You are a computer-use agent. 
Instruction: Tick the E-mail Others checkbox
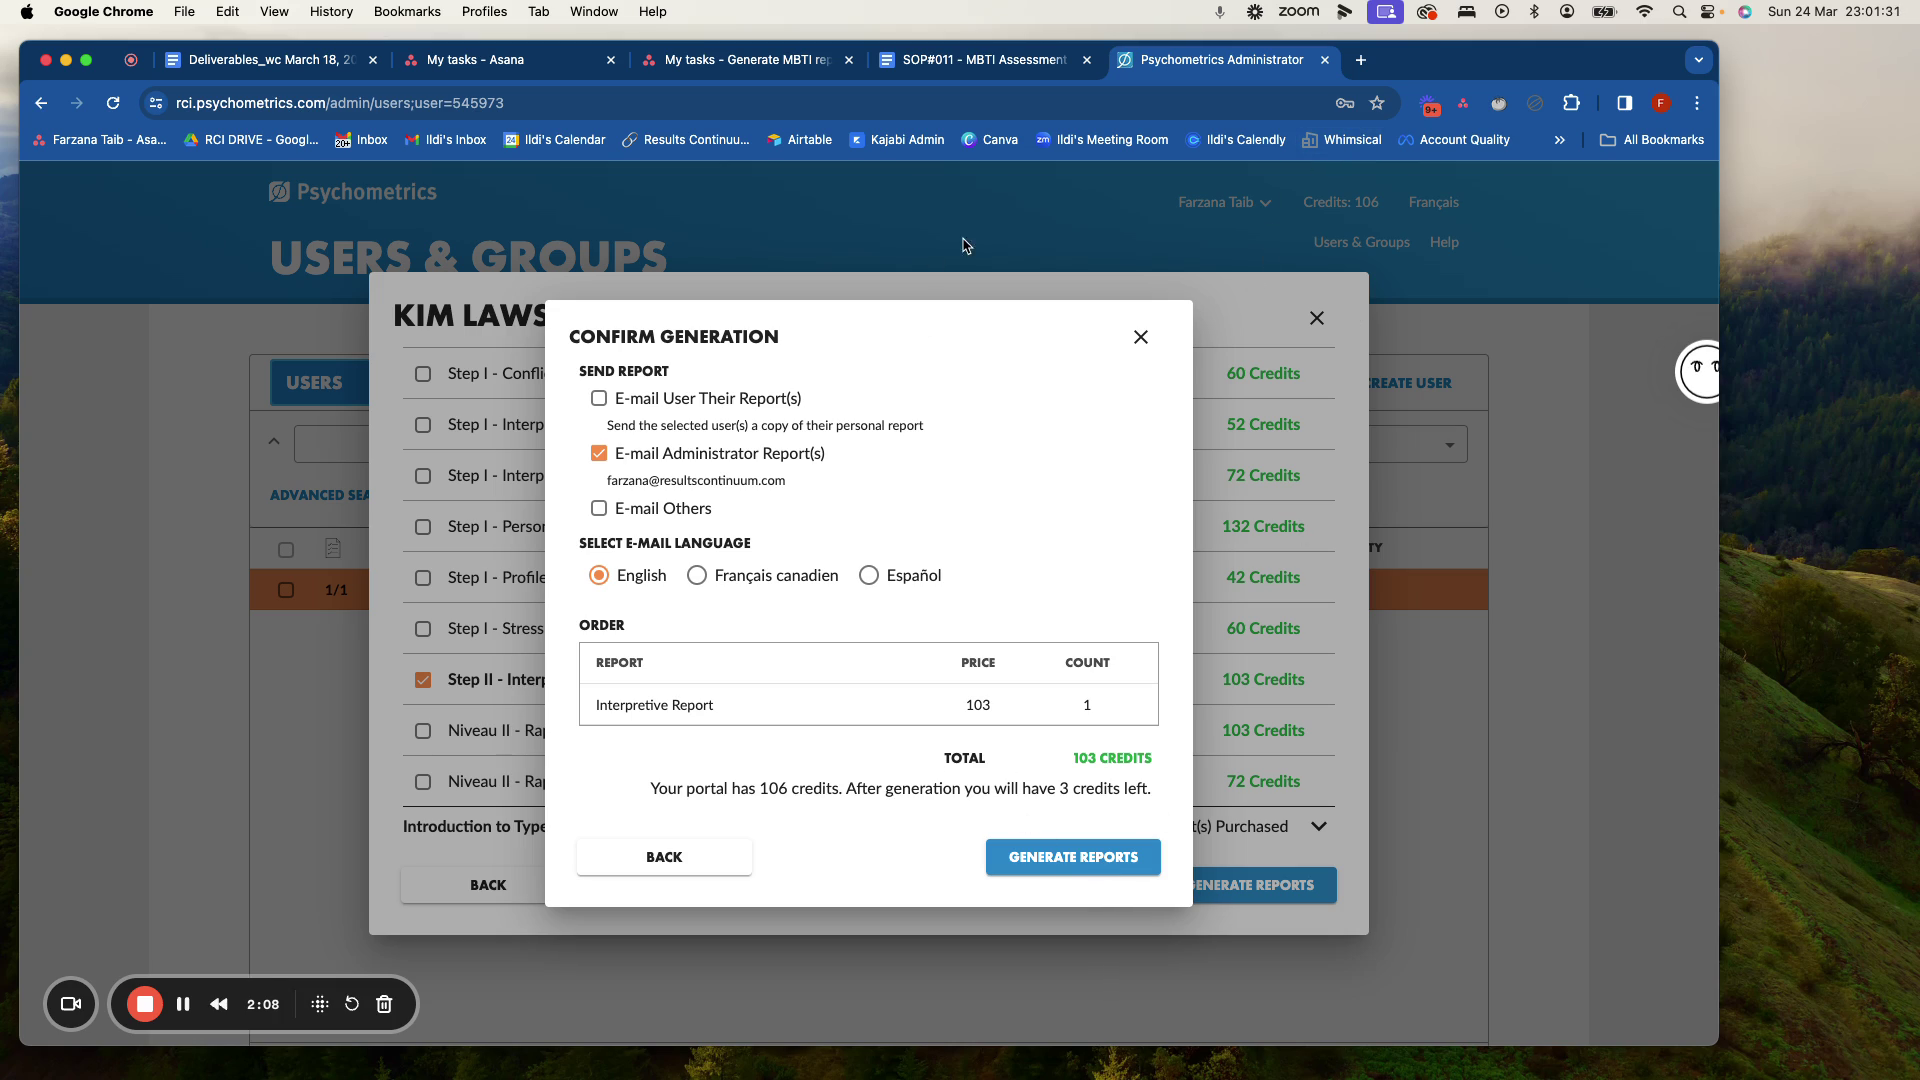[599, 508]
